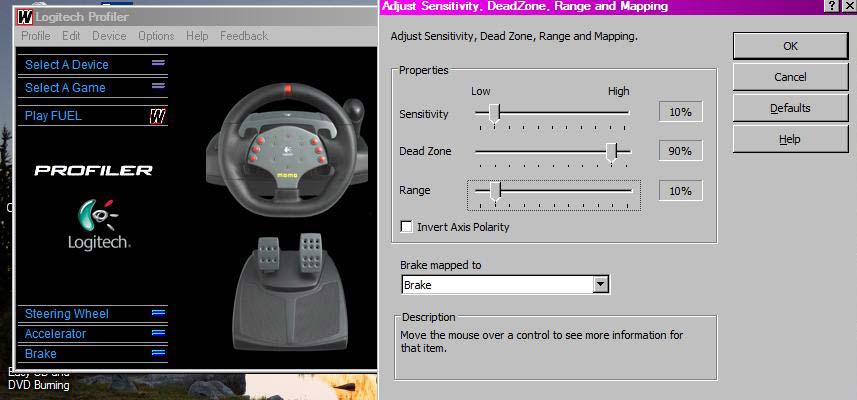Click the PROFILER logo text
Image resolution: width=857 pixels, height=400 pixels.
93,170
